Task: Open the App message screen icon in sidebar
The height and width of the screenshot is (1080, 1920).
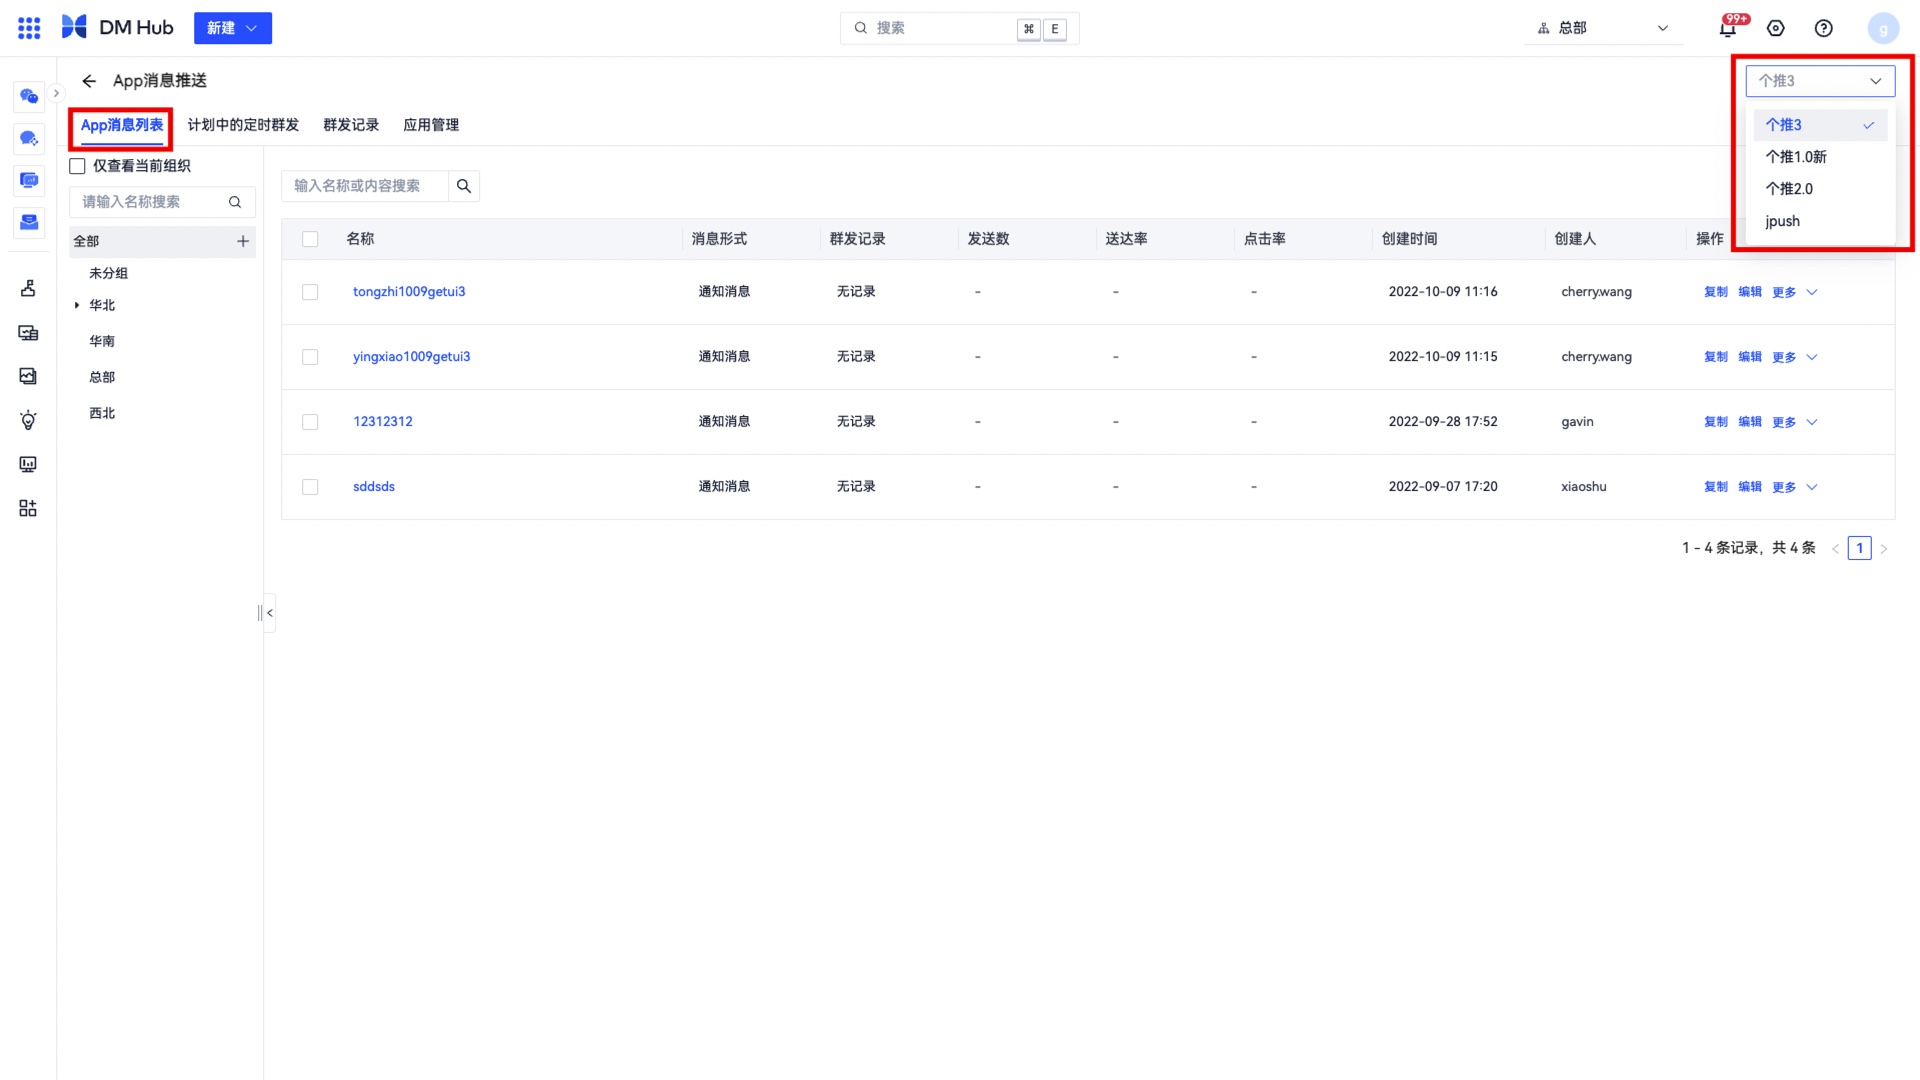Action: coord(29,180)
